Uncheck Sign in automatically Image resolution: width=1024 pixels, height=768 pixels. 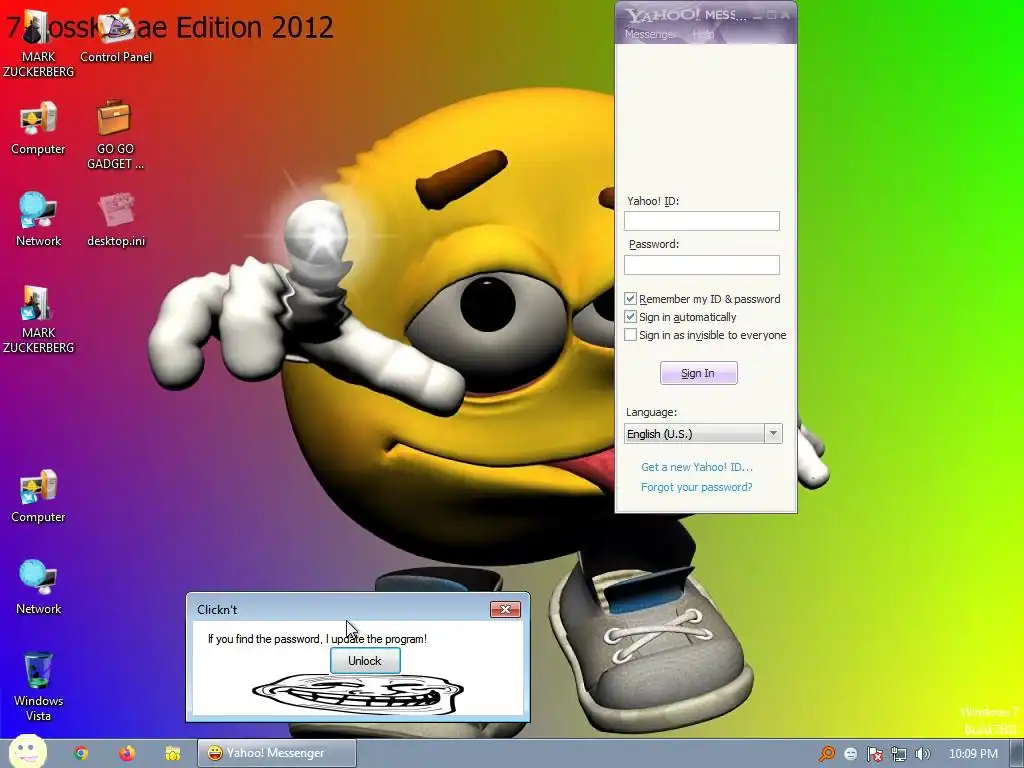tap(630, 317)
